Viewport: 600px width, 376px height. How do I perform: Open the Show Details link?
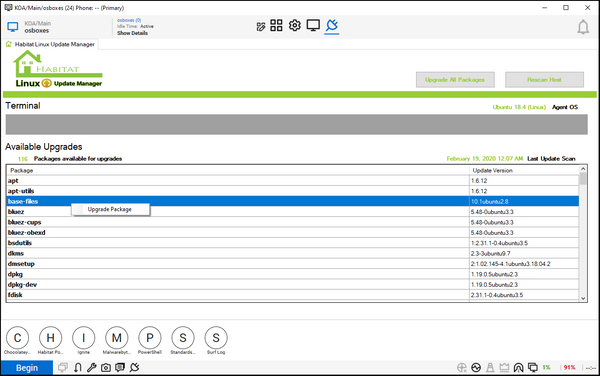click(132, 33)
